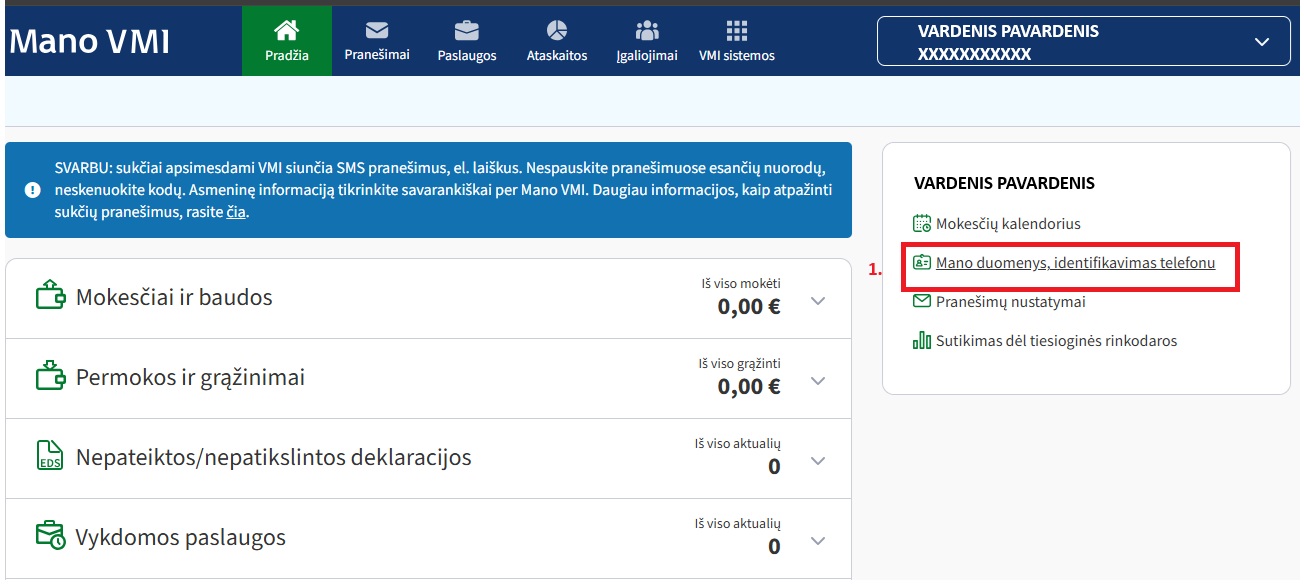The height and width of the screenshot is (586, 1304).
Task: Click the Sutikimas dėl tiesioginės rinkodaros link
Action: pos(1056,341)
